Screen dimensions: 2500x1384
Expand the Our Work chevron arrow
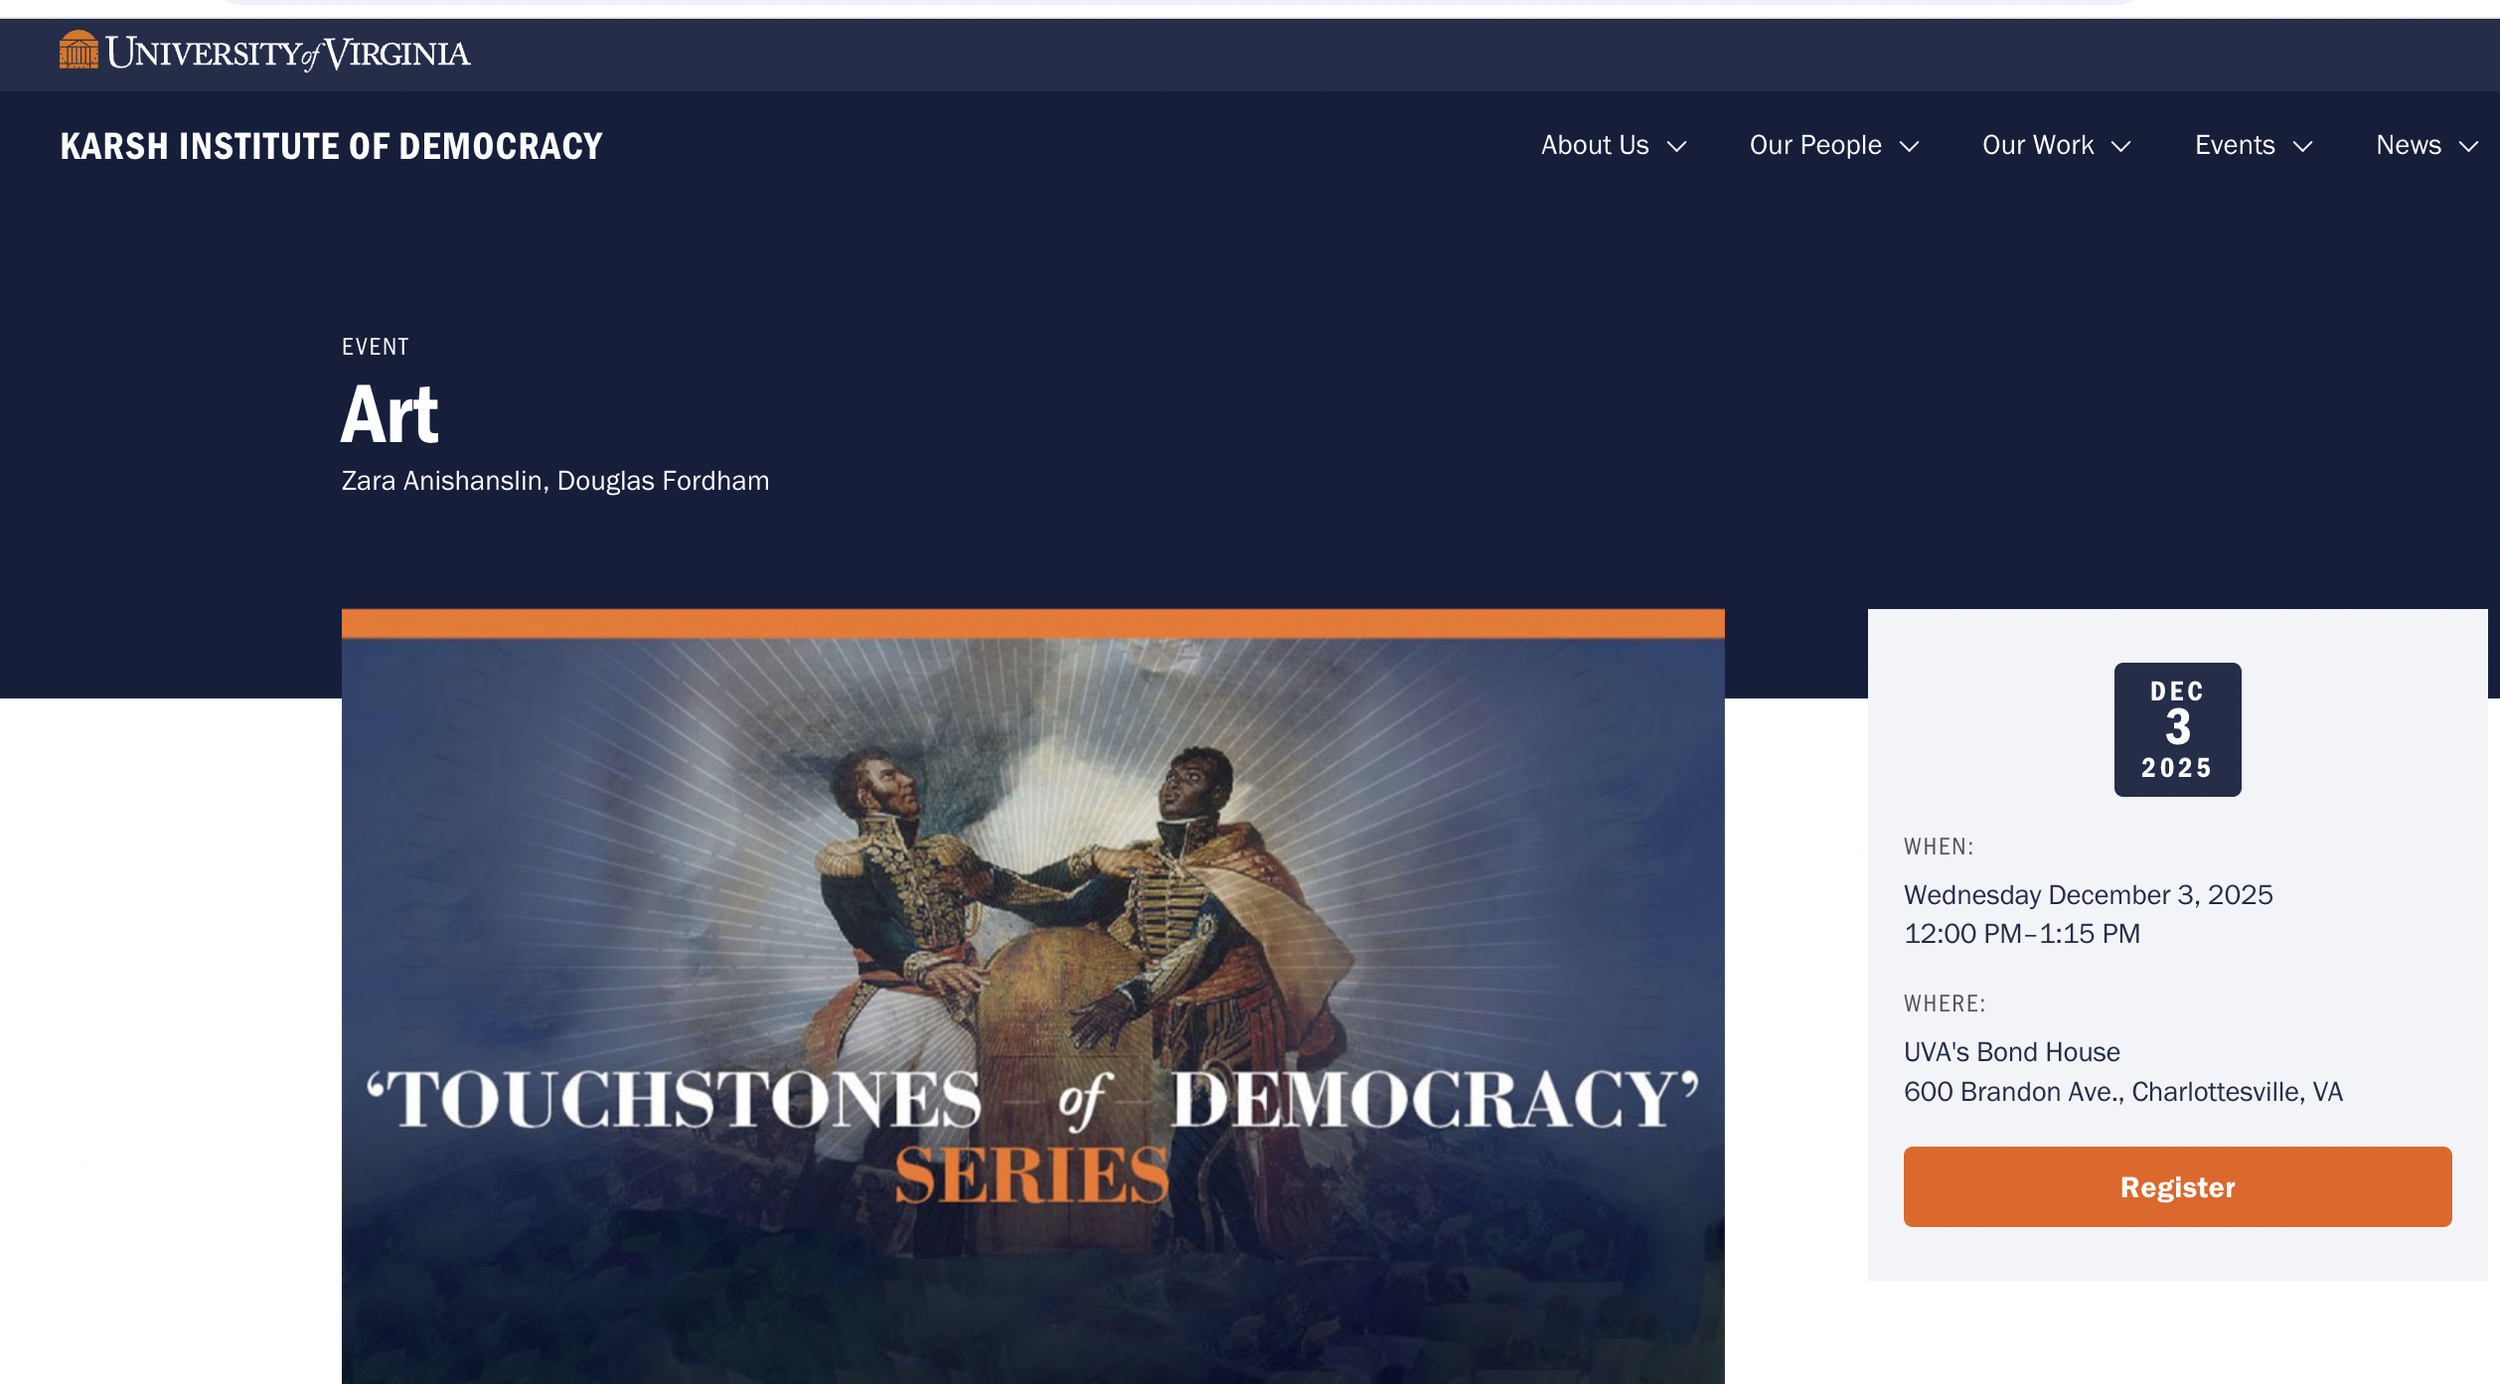2121,147
